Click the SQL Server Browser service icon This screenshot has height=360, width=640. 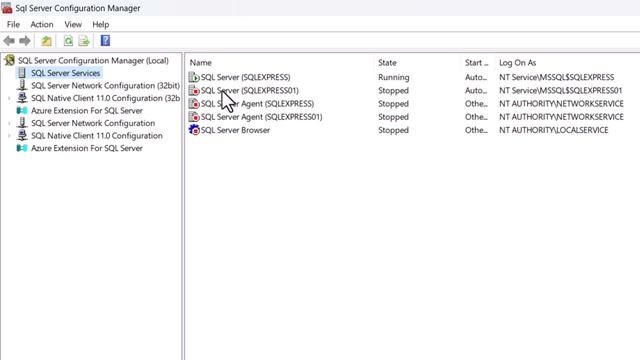coord(194,130)
